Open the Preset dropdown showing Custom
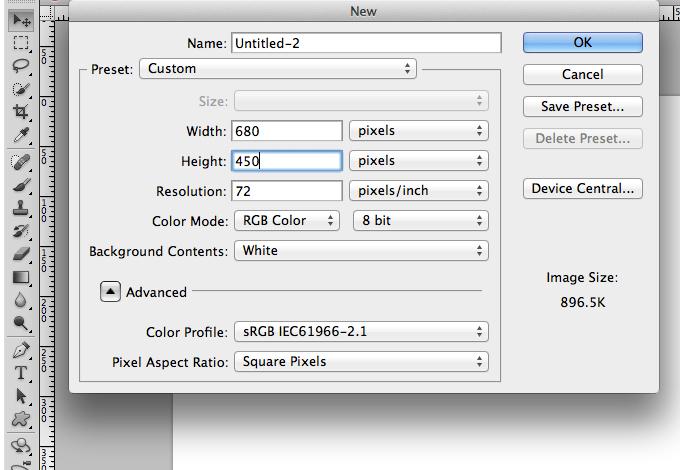 (278, 69)
